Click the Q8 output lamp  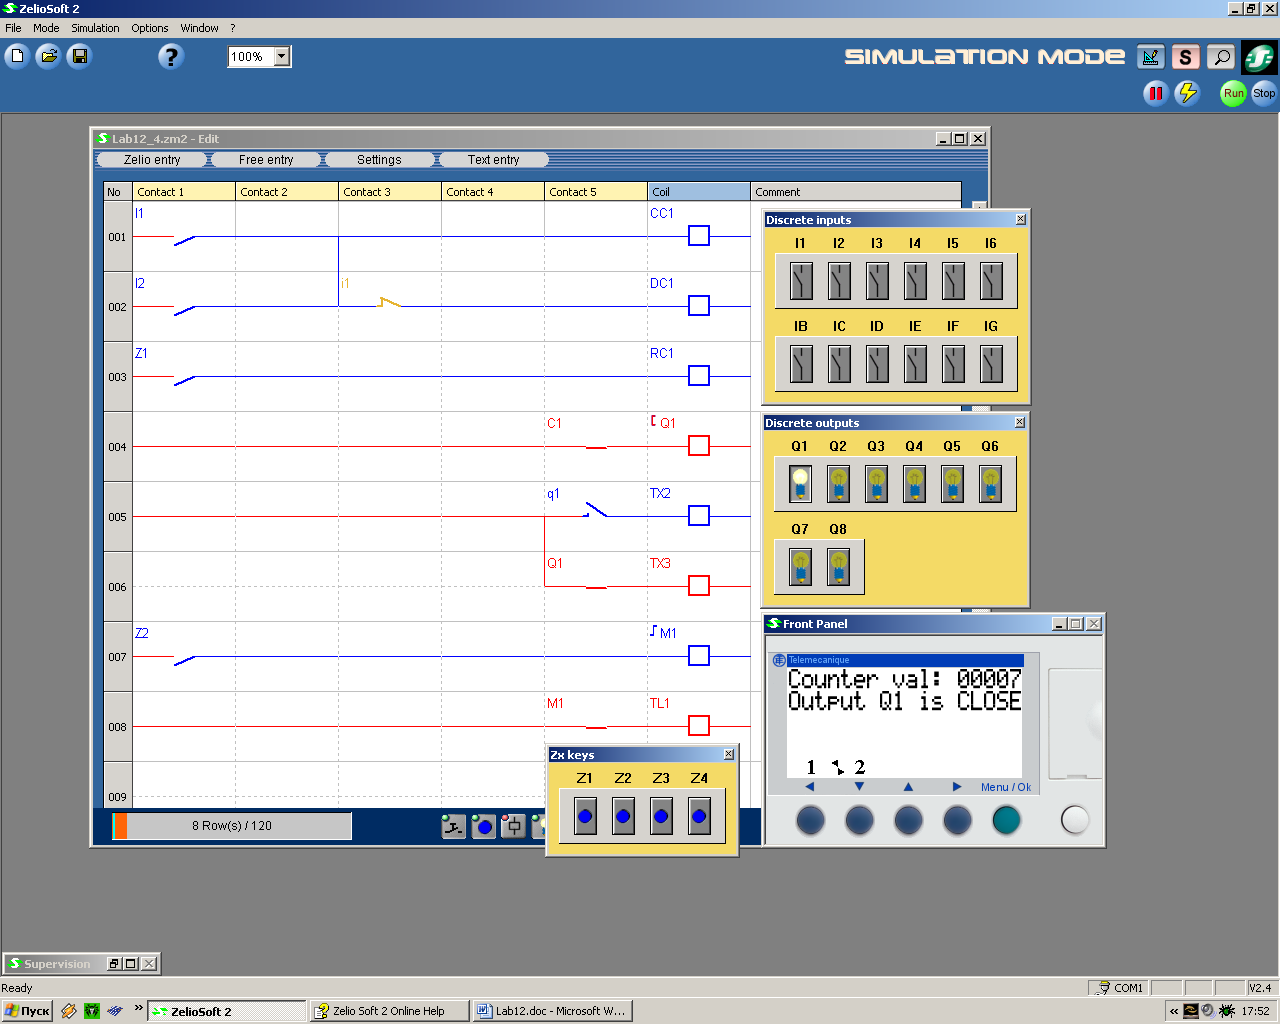point(838,567)
